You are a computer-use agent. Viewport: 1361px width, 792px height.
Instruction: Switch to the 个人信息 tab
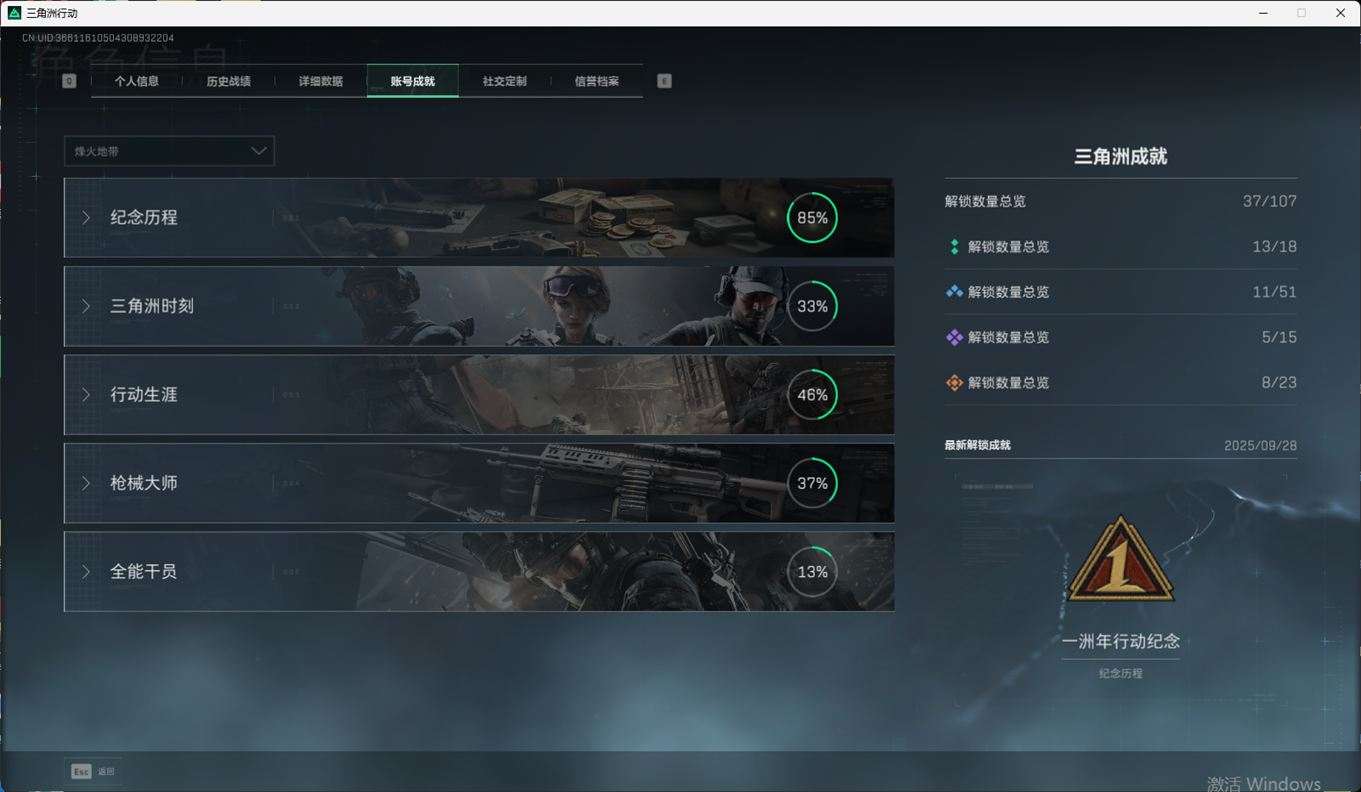tap(137, 81)
